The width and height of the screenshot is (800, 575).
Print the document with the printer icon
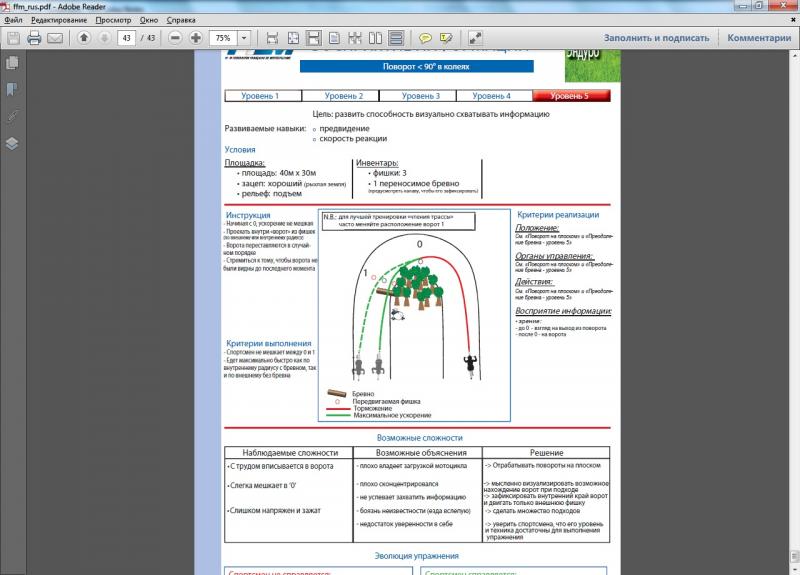click(x=34, y=38)
